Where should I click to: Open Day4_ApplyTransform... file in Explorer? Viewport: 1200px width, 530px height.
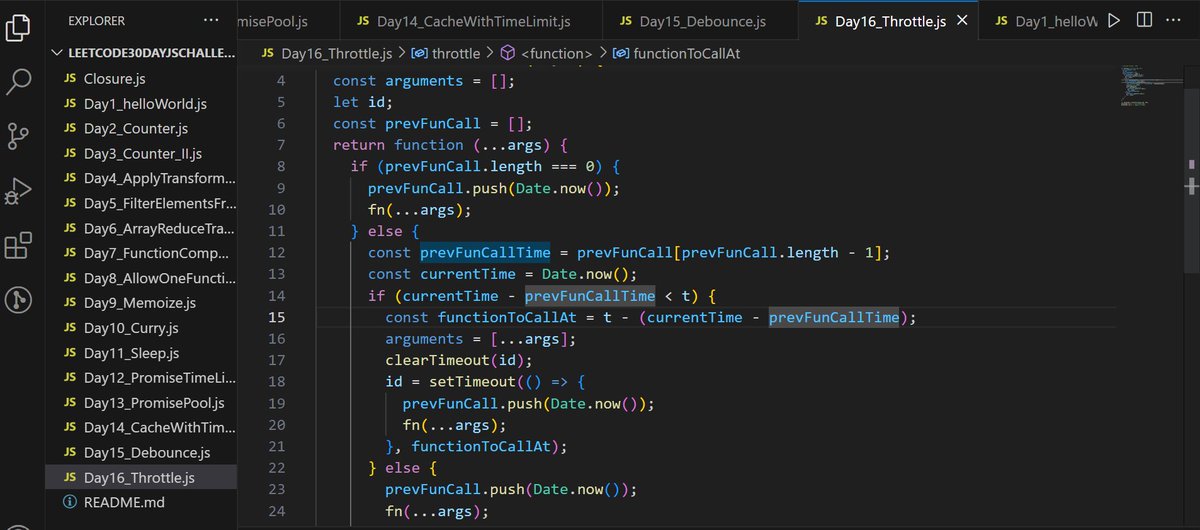click(141, 179)
